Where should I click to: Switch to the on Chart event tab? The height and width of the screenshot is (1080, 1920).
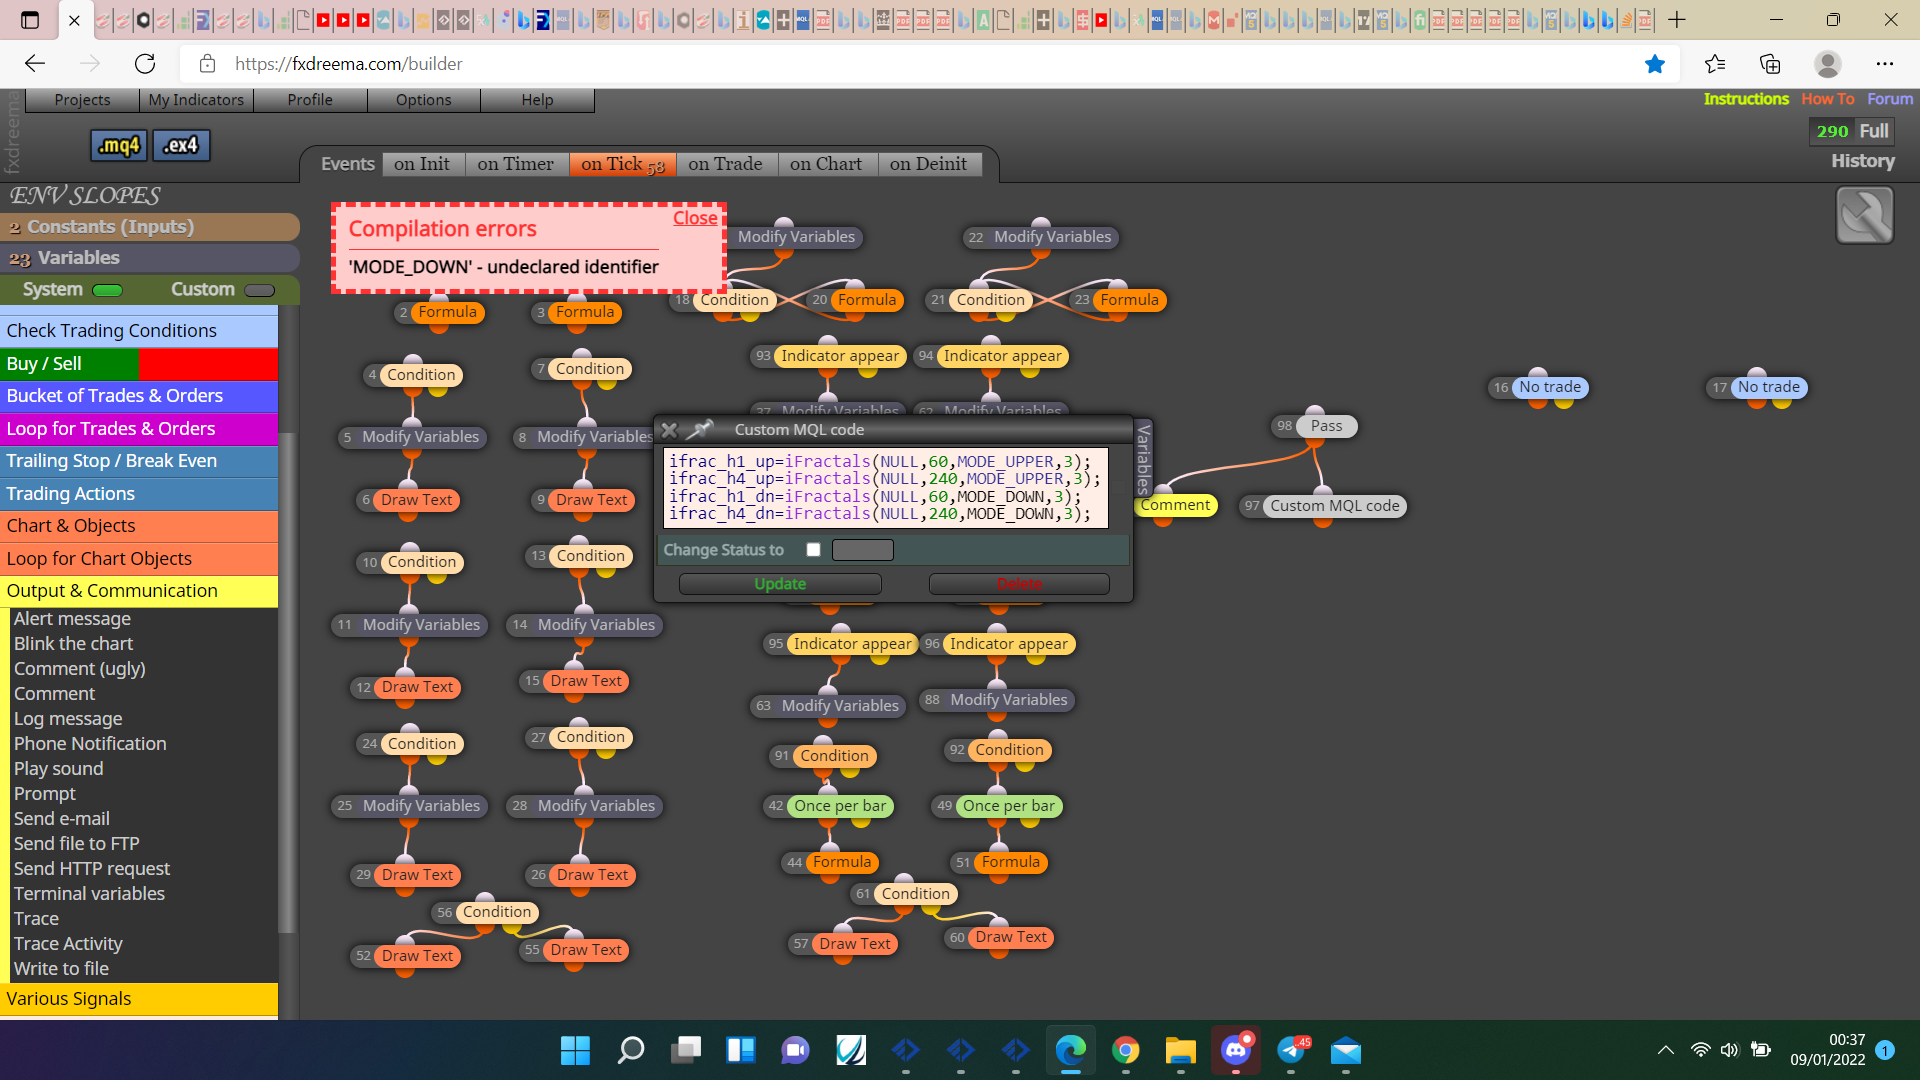[826, 164]
